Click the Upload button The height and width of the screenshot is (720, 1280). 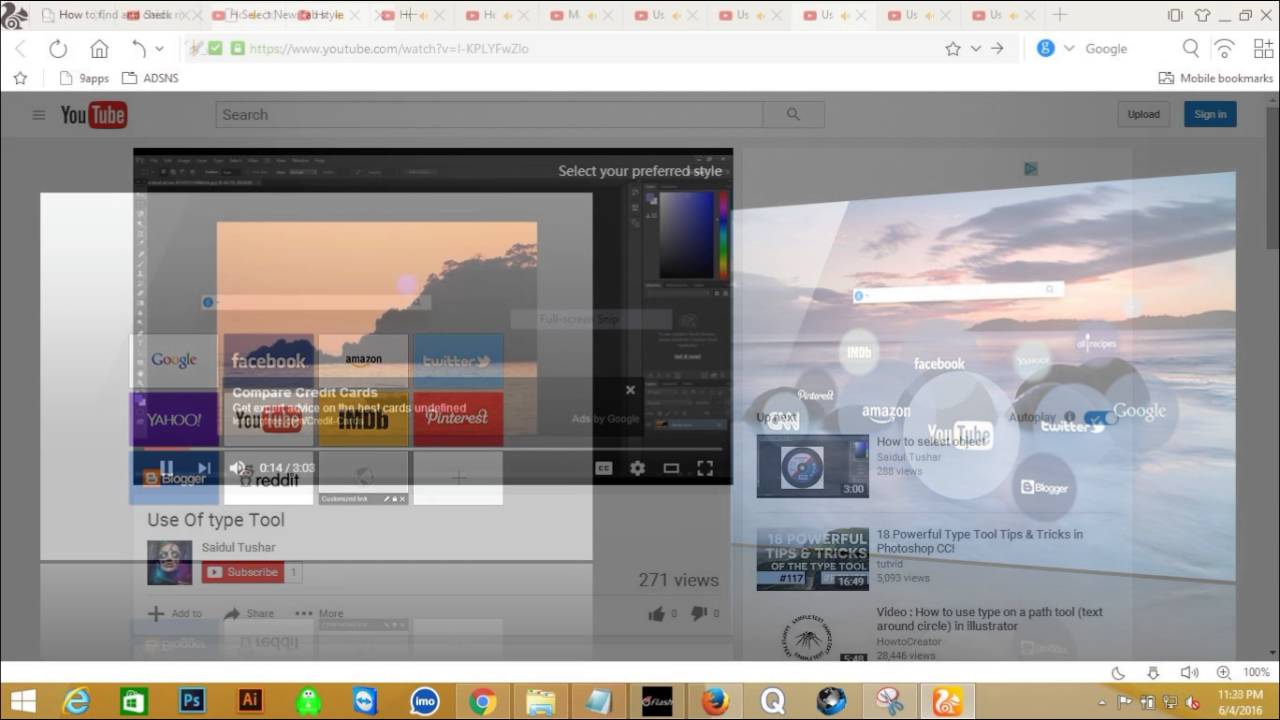(x=1144, y=114)
